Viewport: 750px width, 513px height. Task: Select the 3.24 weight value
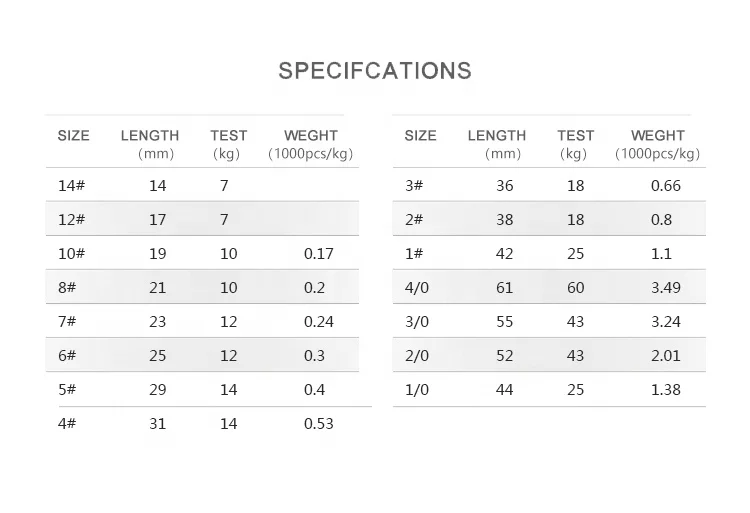coord(666,321)
